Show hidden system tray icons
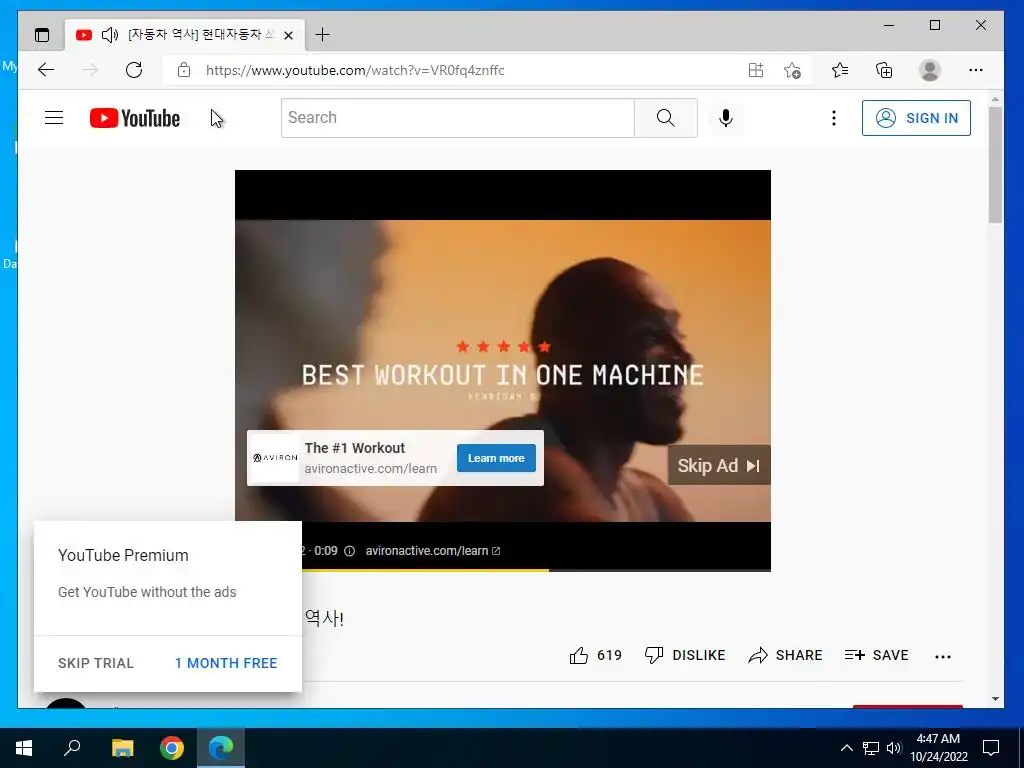The height and width of the screenshot is (768, 1024). [846, 748]
